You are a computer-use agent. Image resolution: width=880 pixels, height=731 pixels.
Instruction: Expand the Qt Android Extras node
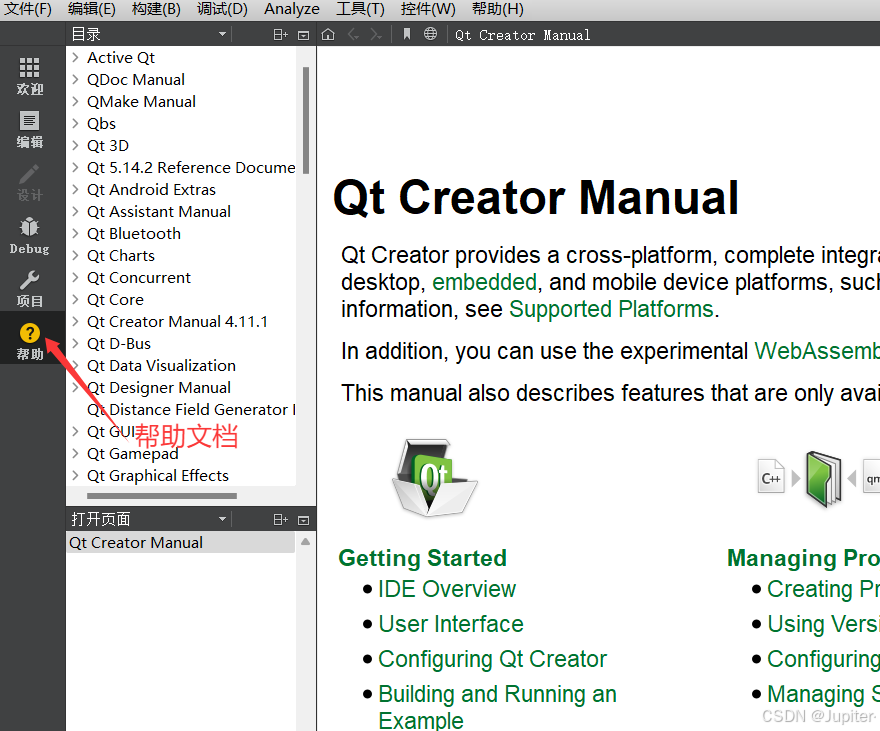(x=75, y=189)
